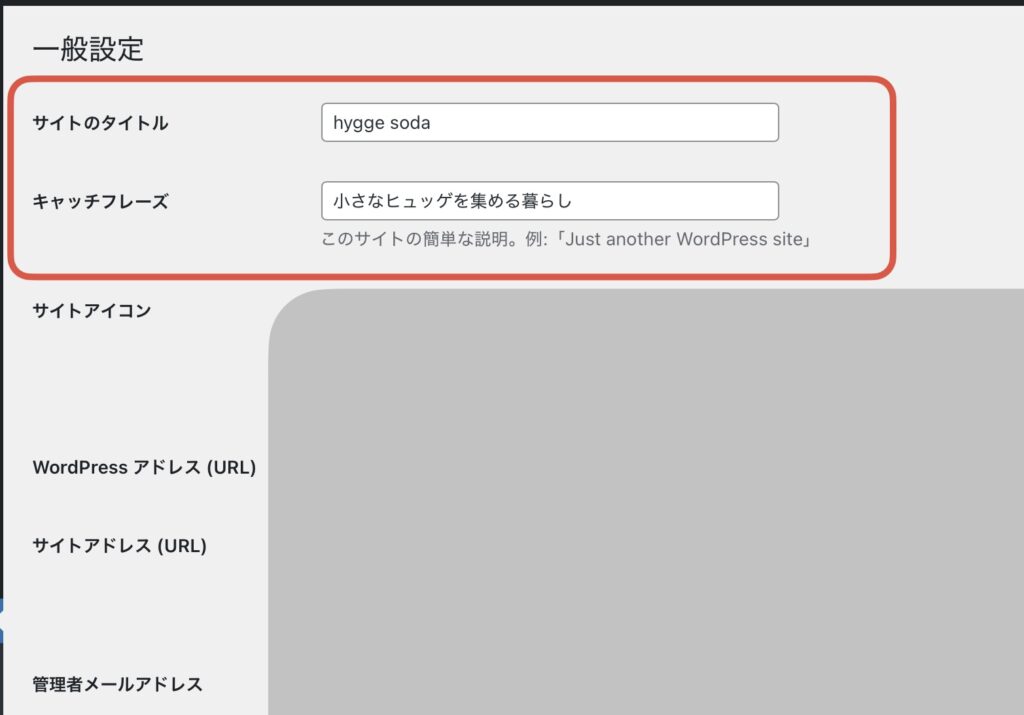This screenshot has width=1024, height=715.
Task: Click the dark admin bar at top
Action: 512,3
